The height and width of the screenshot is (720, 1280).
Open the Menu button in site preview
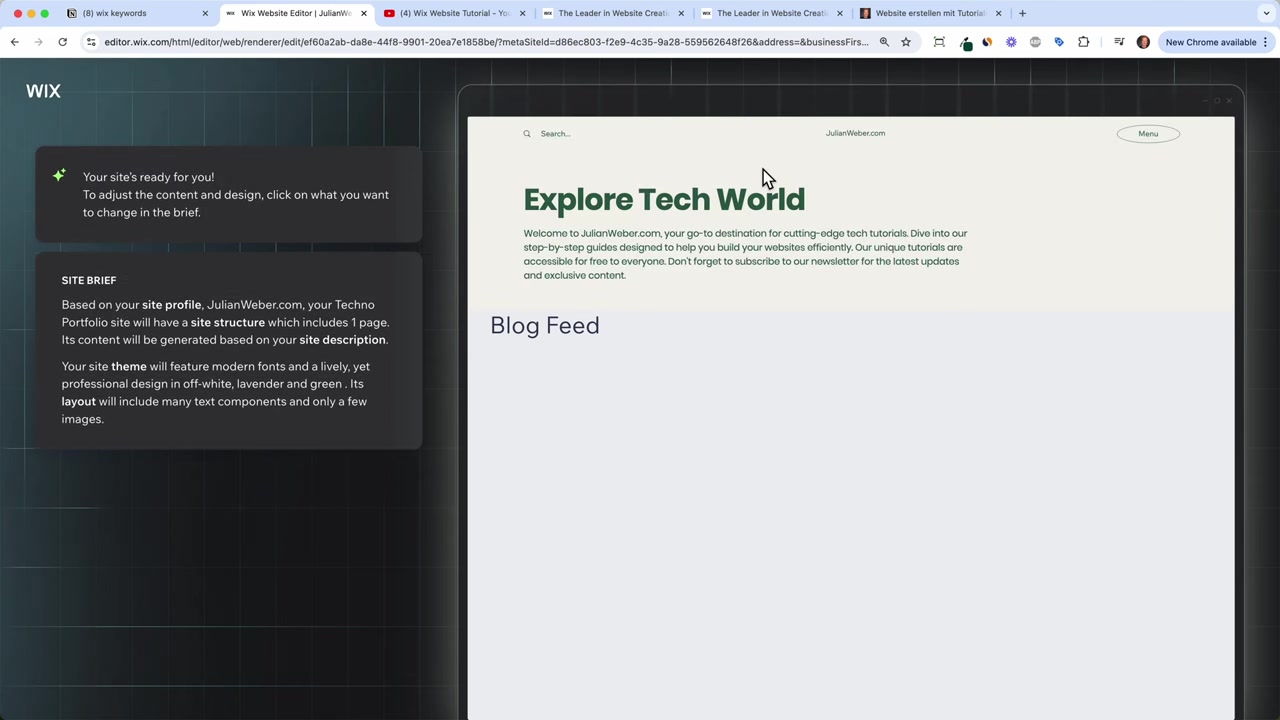click(x=1148, y=134)
